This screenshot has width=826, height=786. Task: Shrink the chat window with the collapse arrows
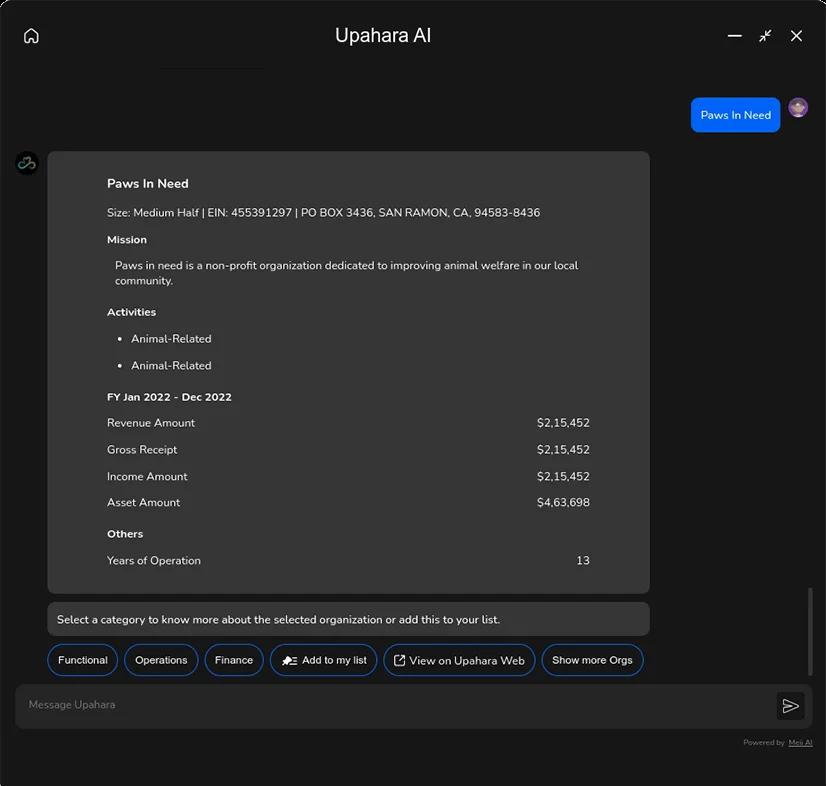click(x=765, y=36)
